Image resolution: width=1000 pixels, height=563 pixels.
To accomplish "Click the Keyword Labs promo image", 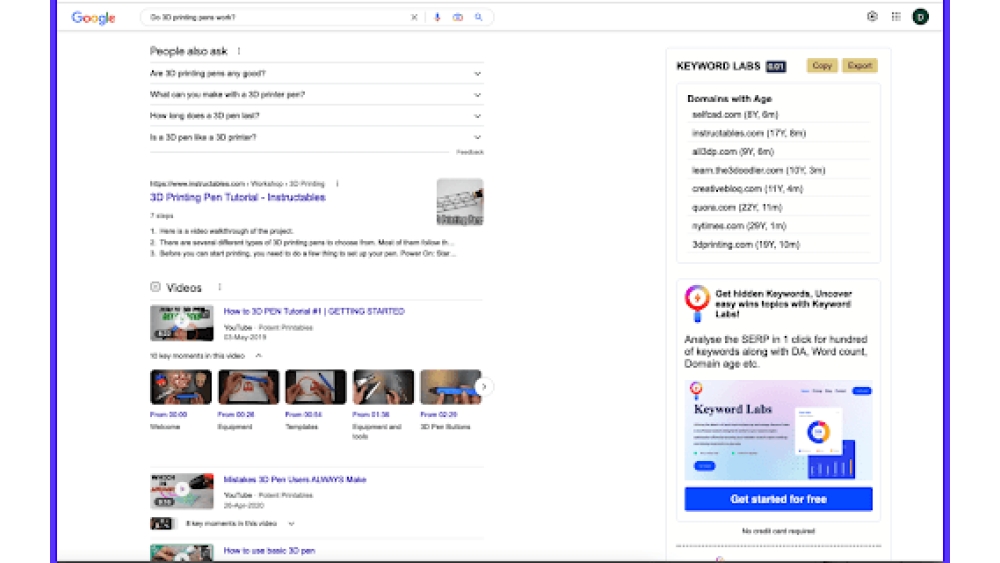I will click(778, 430).
